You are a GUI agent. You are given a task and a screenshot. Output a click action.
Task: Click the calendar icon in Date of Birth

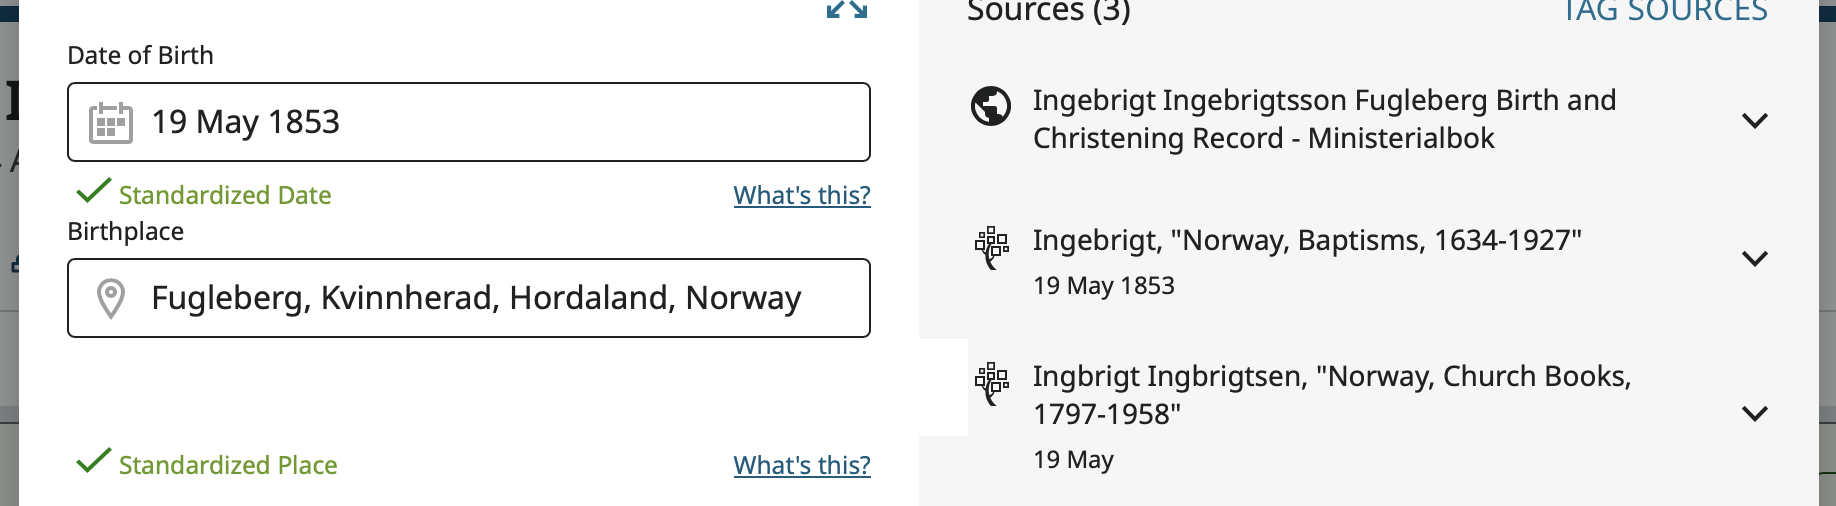(x=111, y=123)
